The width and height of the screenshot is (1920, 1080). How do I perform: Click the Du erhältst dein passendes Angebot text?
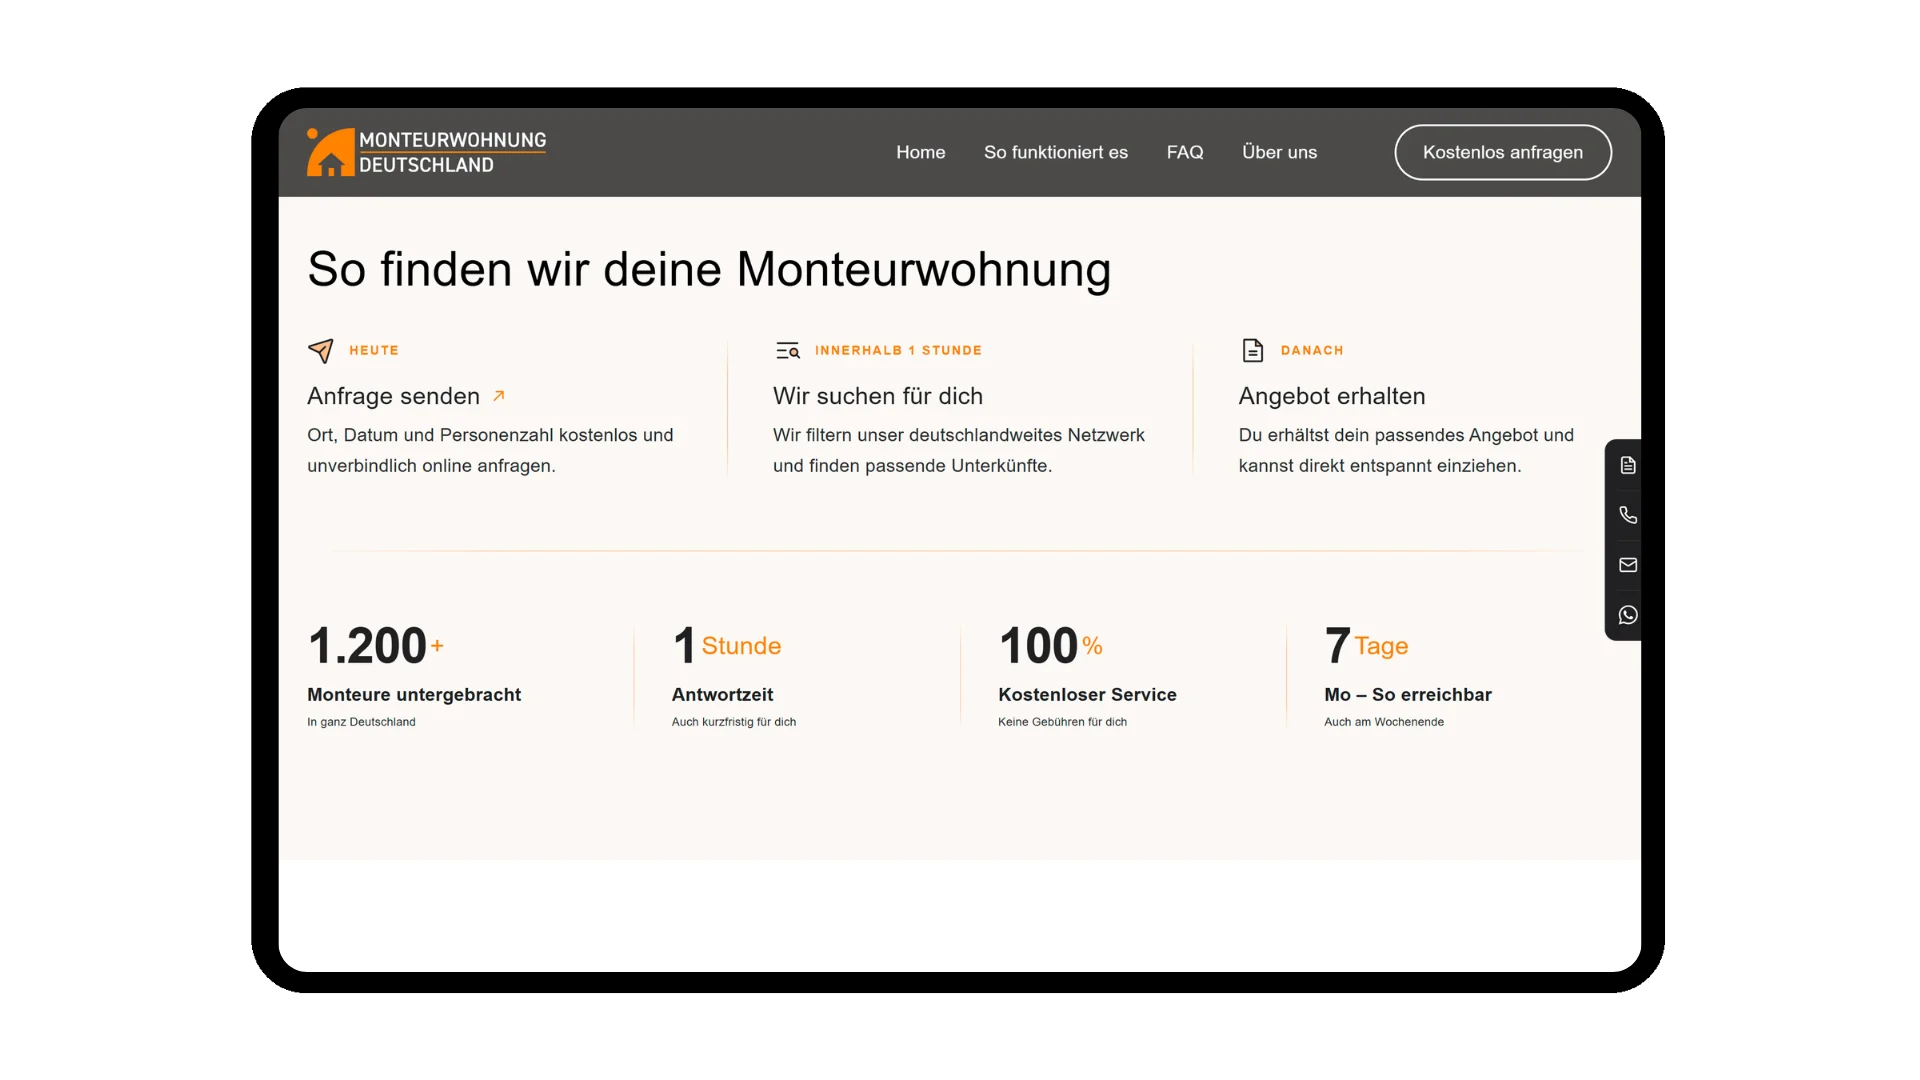click(1406, 450)
